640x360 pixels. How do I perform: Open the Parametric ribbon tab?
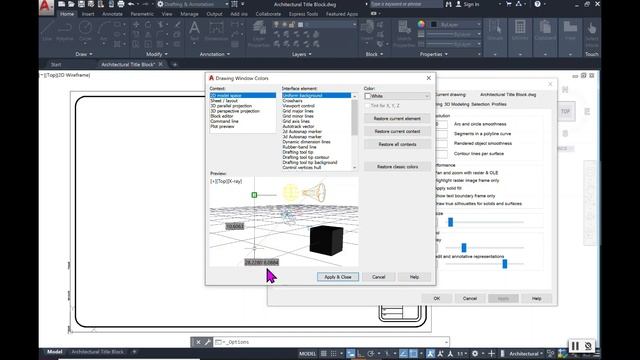click(142, 14)
